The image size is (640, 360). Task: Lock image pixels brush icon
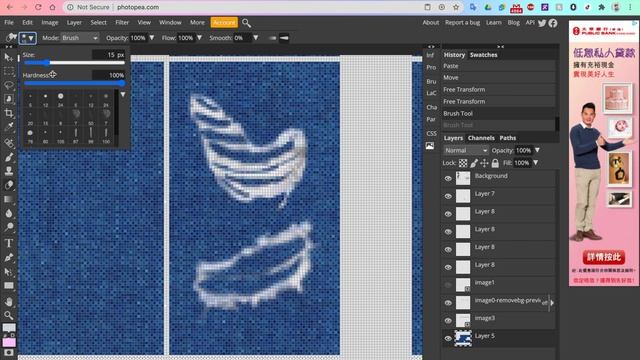click(x=473, y=163)
